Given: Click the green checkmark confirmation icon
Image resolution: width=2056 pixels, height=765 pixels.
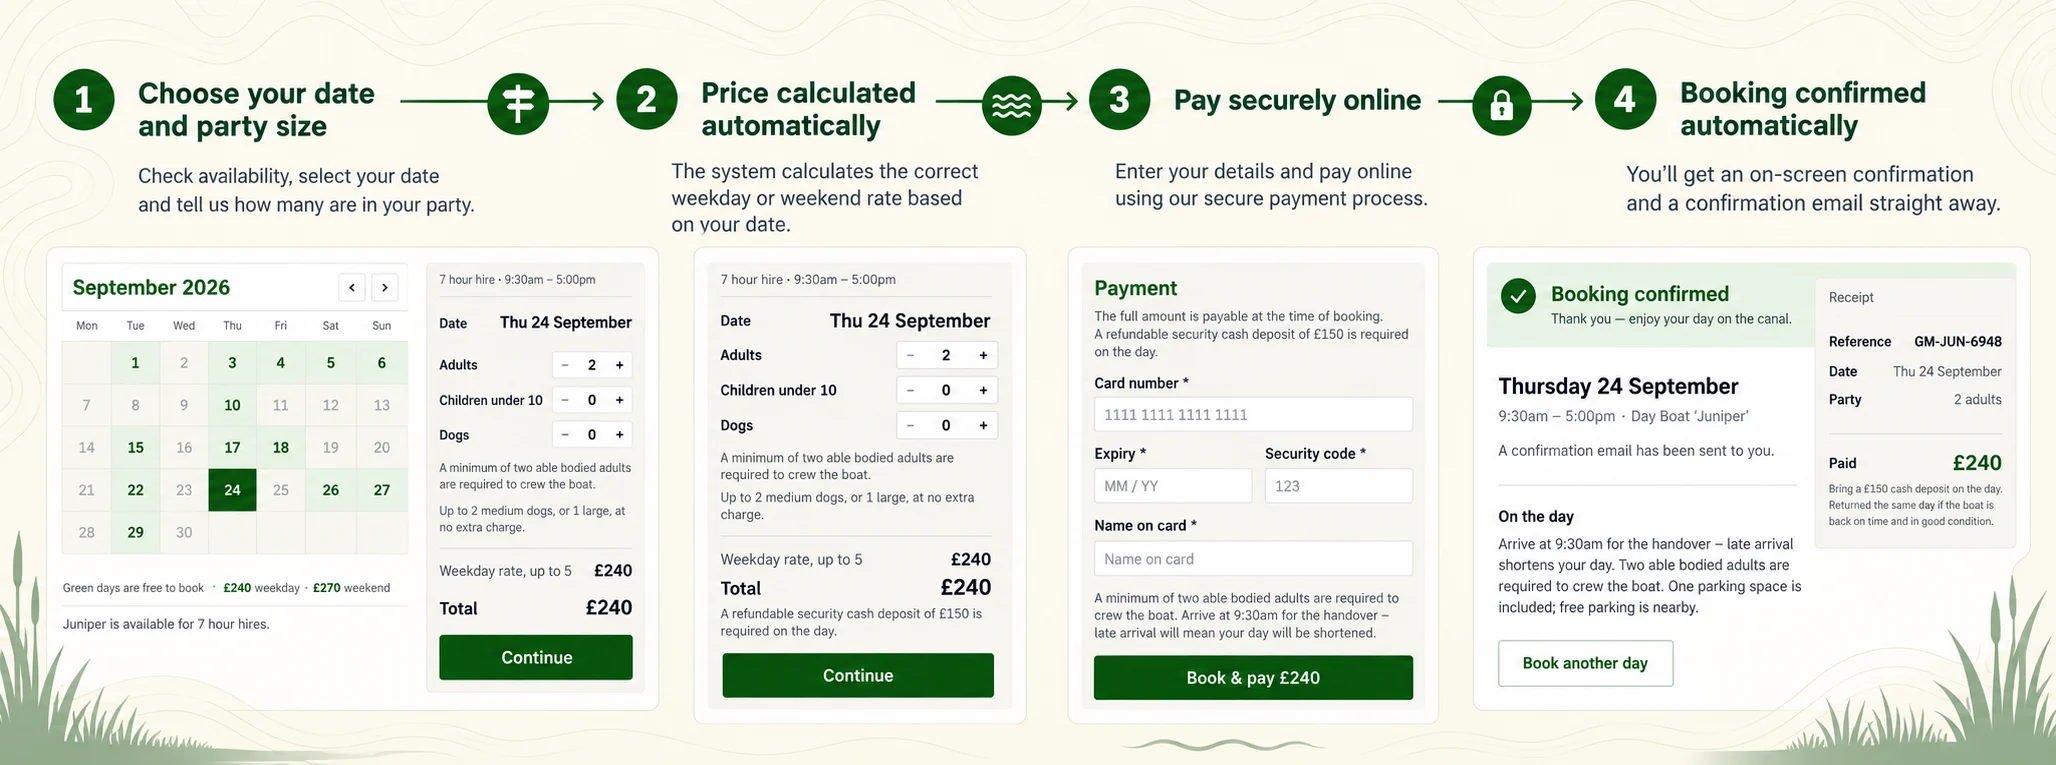Looking at the screenshot, I should point(1518,296).
